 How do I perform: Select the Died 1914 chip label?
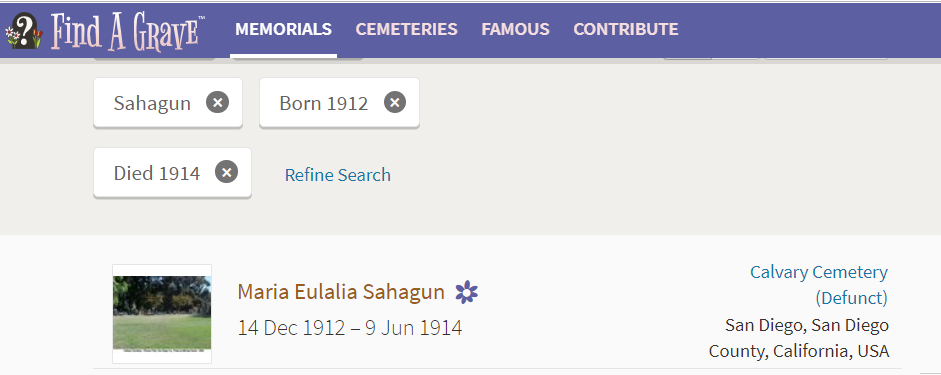point(157,173)
